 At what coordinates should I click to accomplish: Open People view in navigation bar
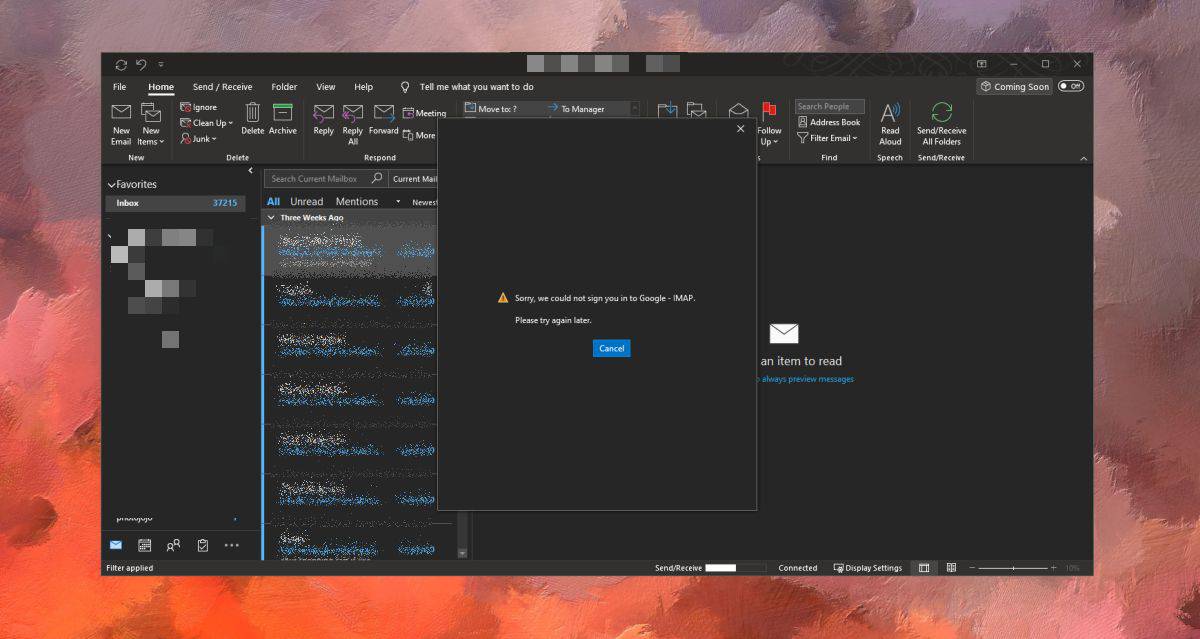[173, 545]
